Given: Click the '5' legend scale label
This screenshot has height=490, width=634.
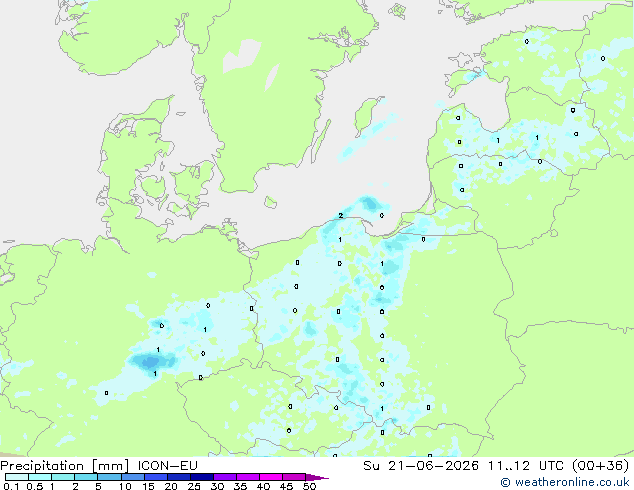Looking at the screenshot, I should (x=98, y=486).
